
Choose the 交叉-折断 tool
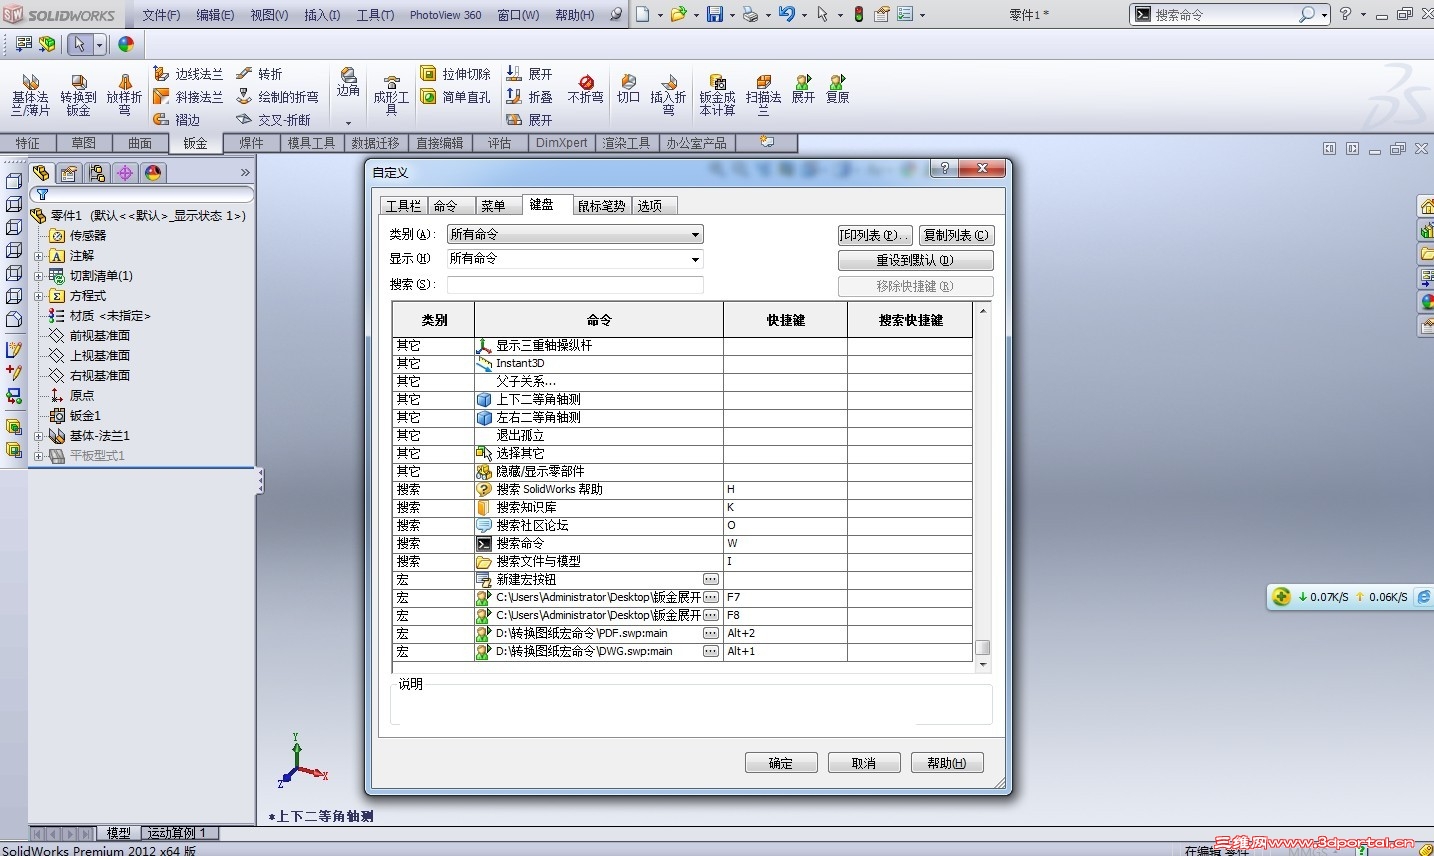point(273,120)
